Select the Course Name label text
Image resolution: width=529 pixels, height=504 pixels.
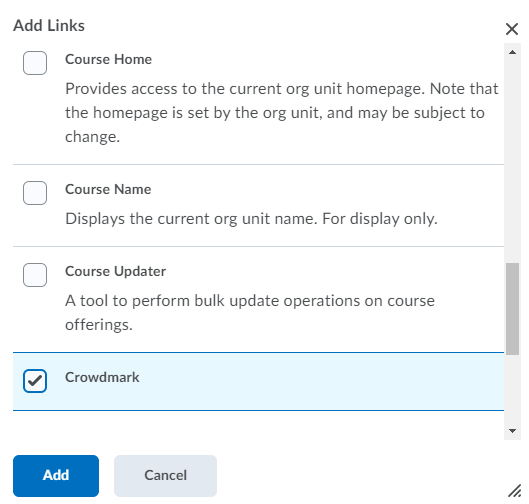[x=108, y=189]
